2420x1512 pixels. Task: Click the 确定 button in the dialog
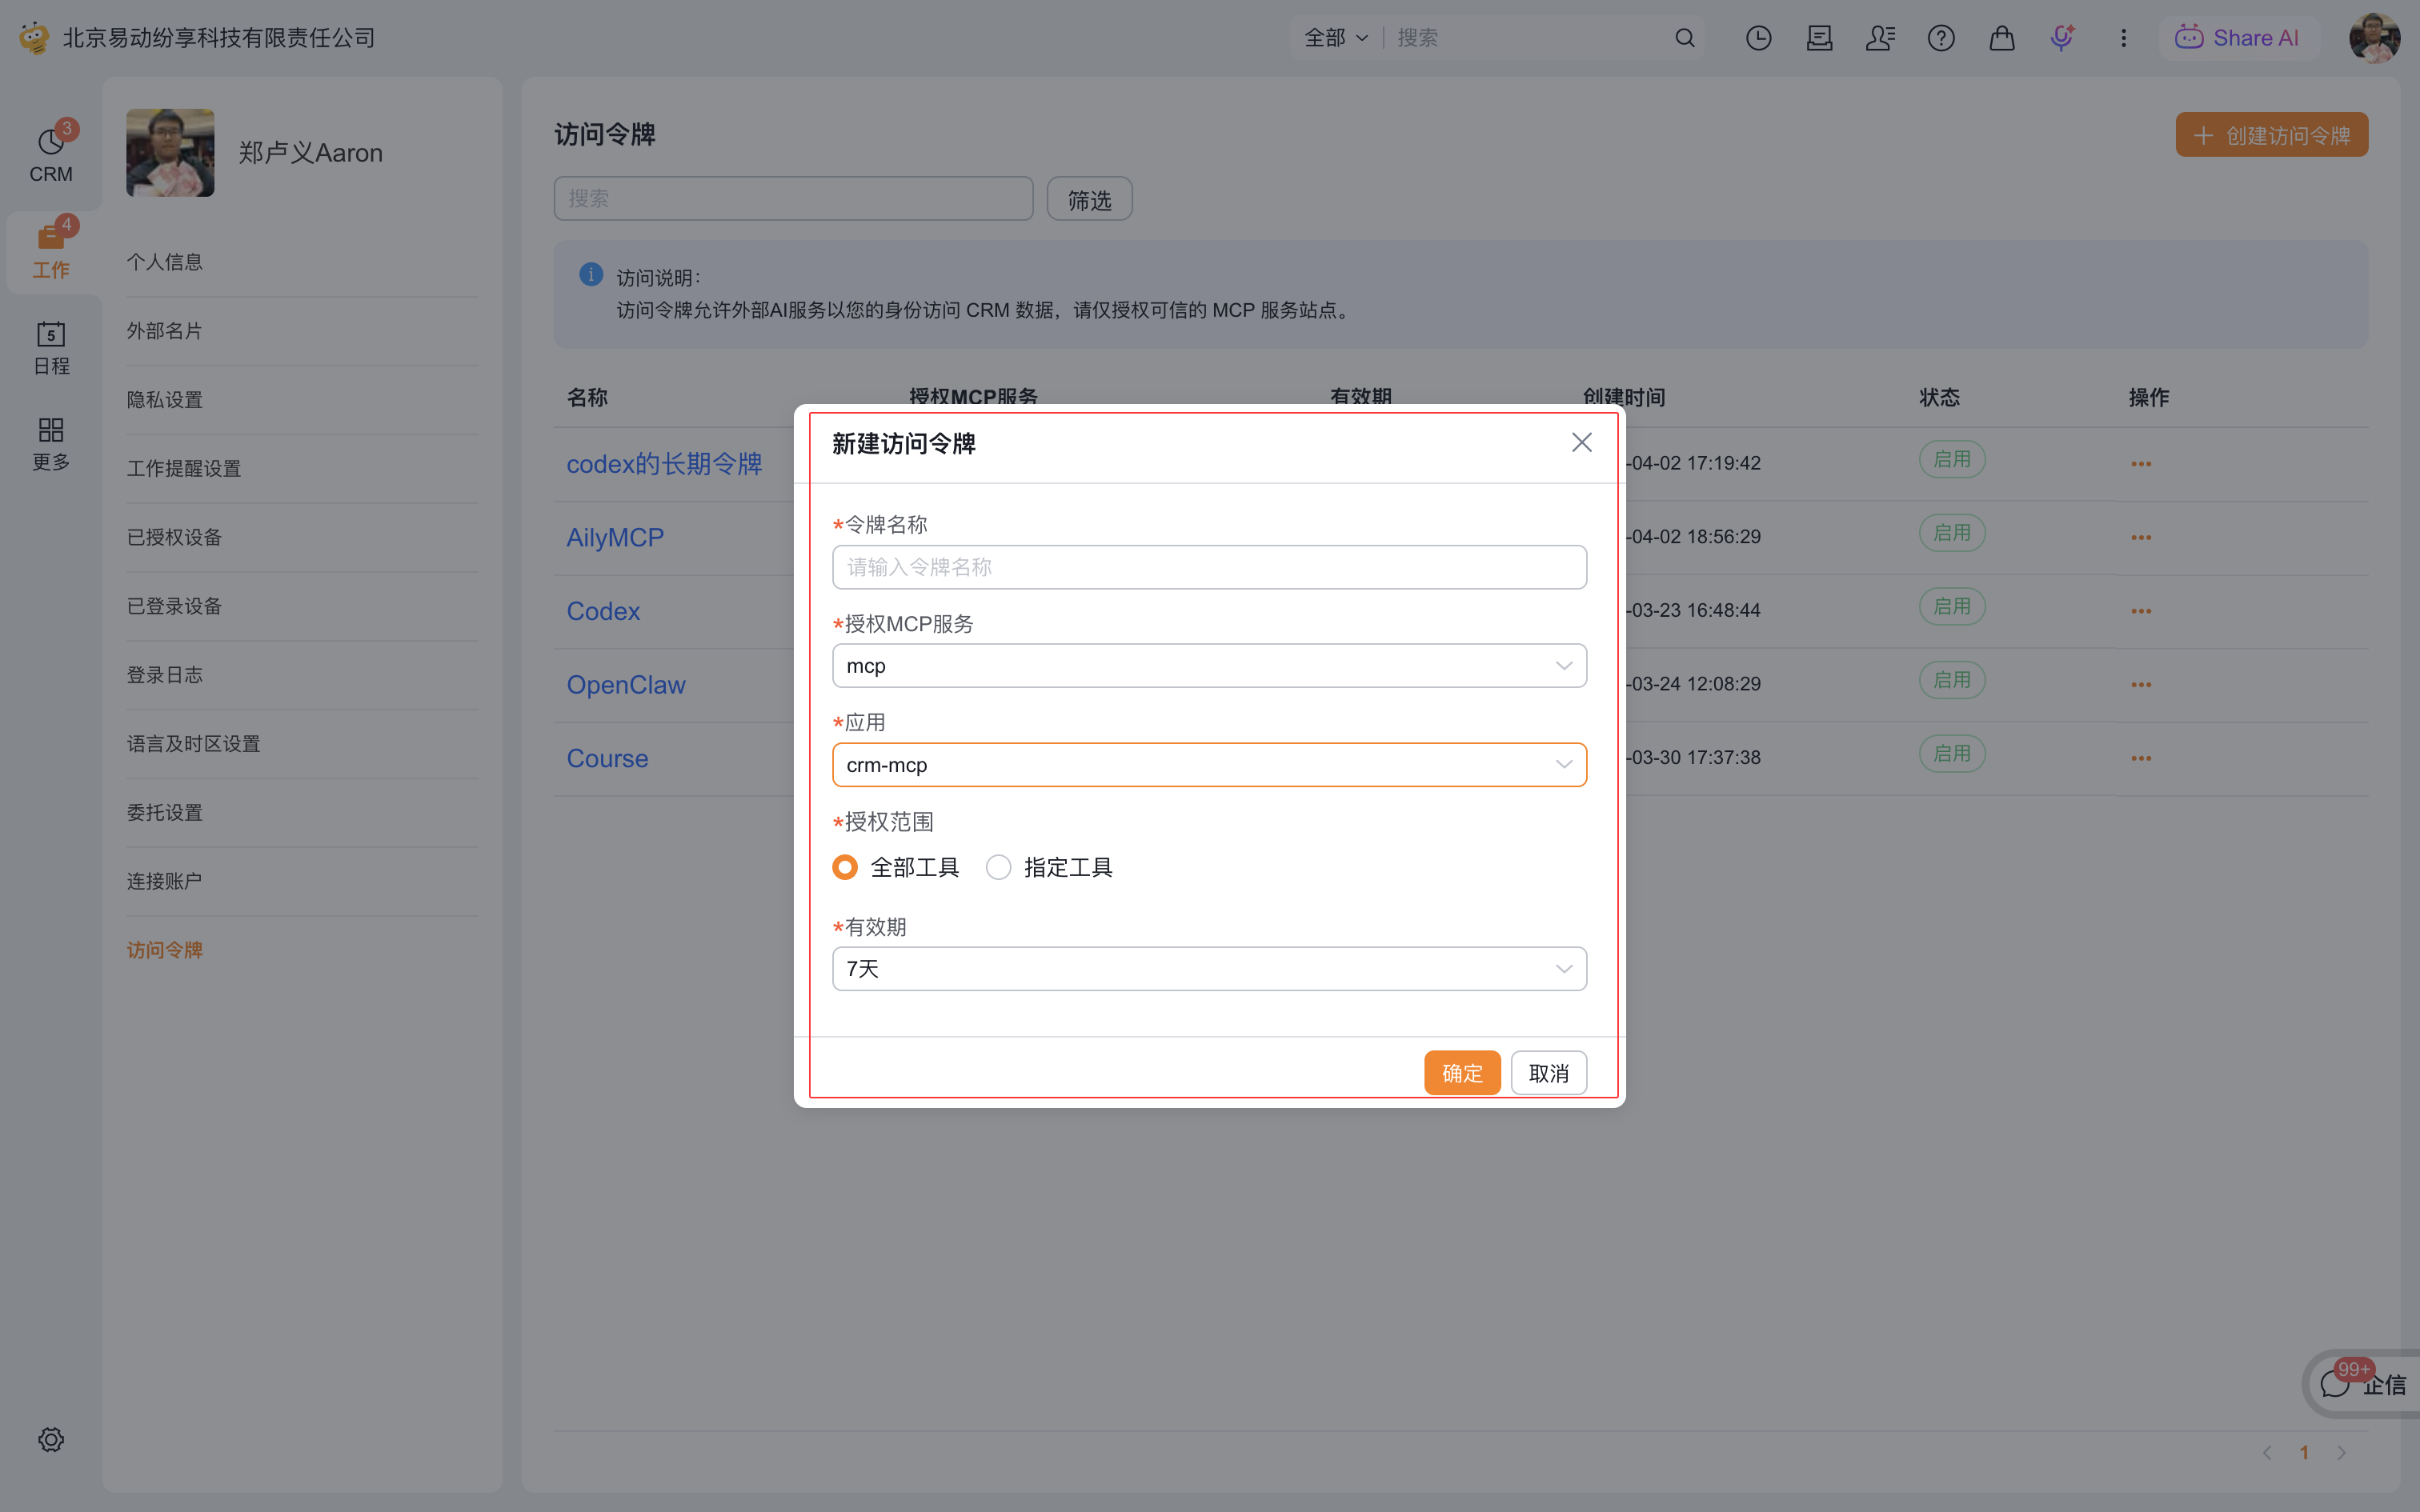point(1461,1073)
